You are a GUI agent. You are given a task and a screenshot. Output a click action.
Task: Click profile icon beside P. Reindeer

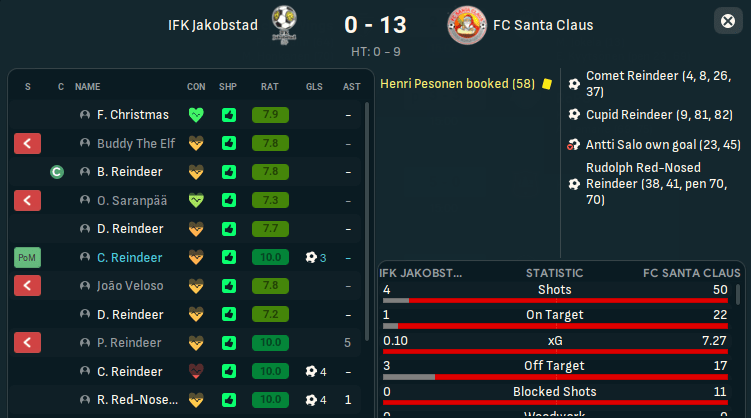pyautogui.click(x=85, y=343)
